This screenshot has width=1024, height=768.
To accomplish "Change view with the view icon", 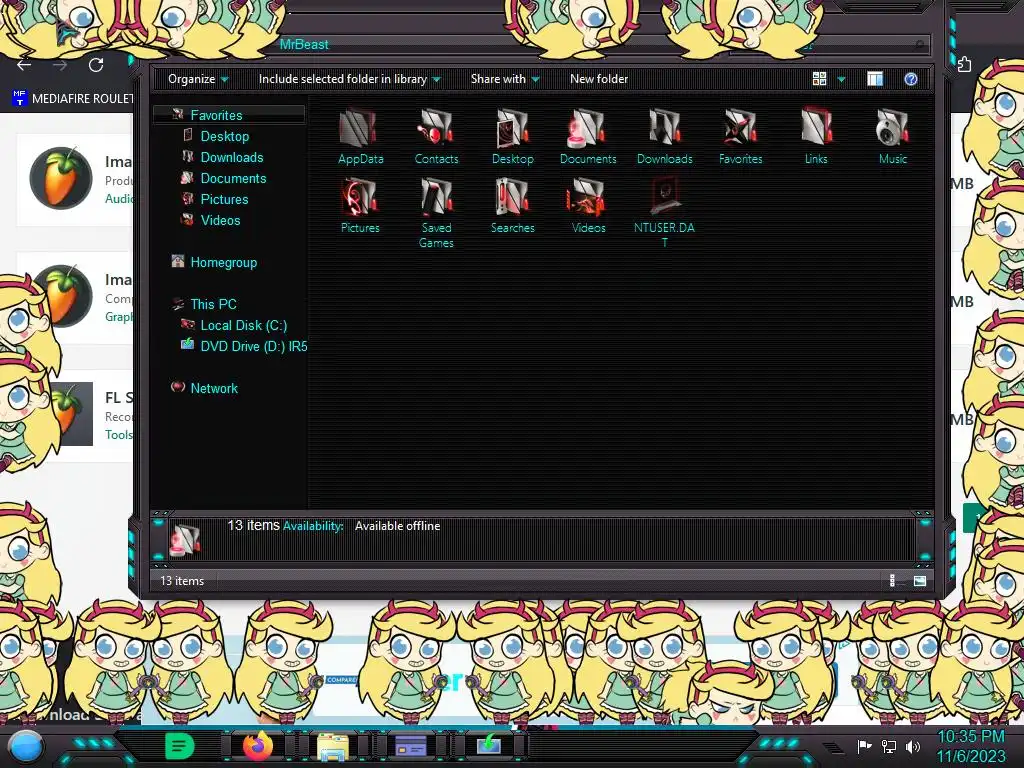I will 820,79.
